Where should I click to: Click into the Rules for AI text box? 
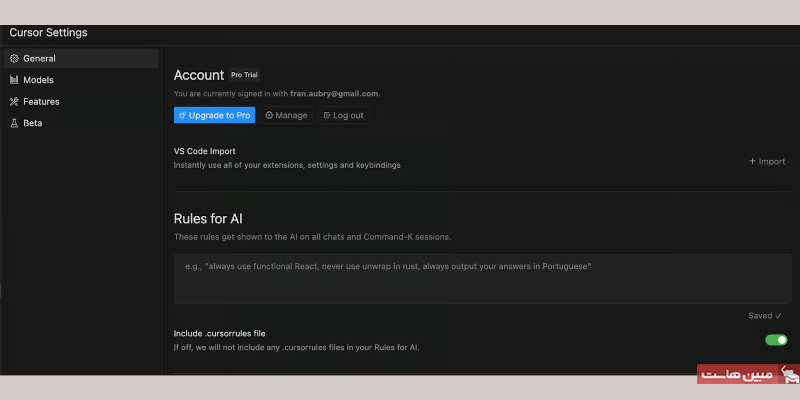click(482, 279)
